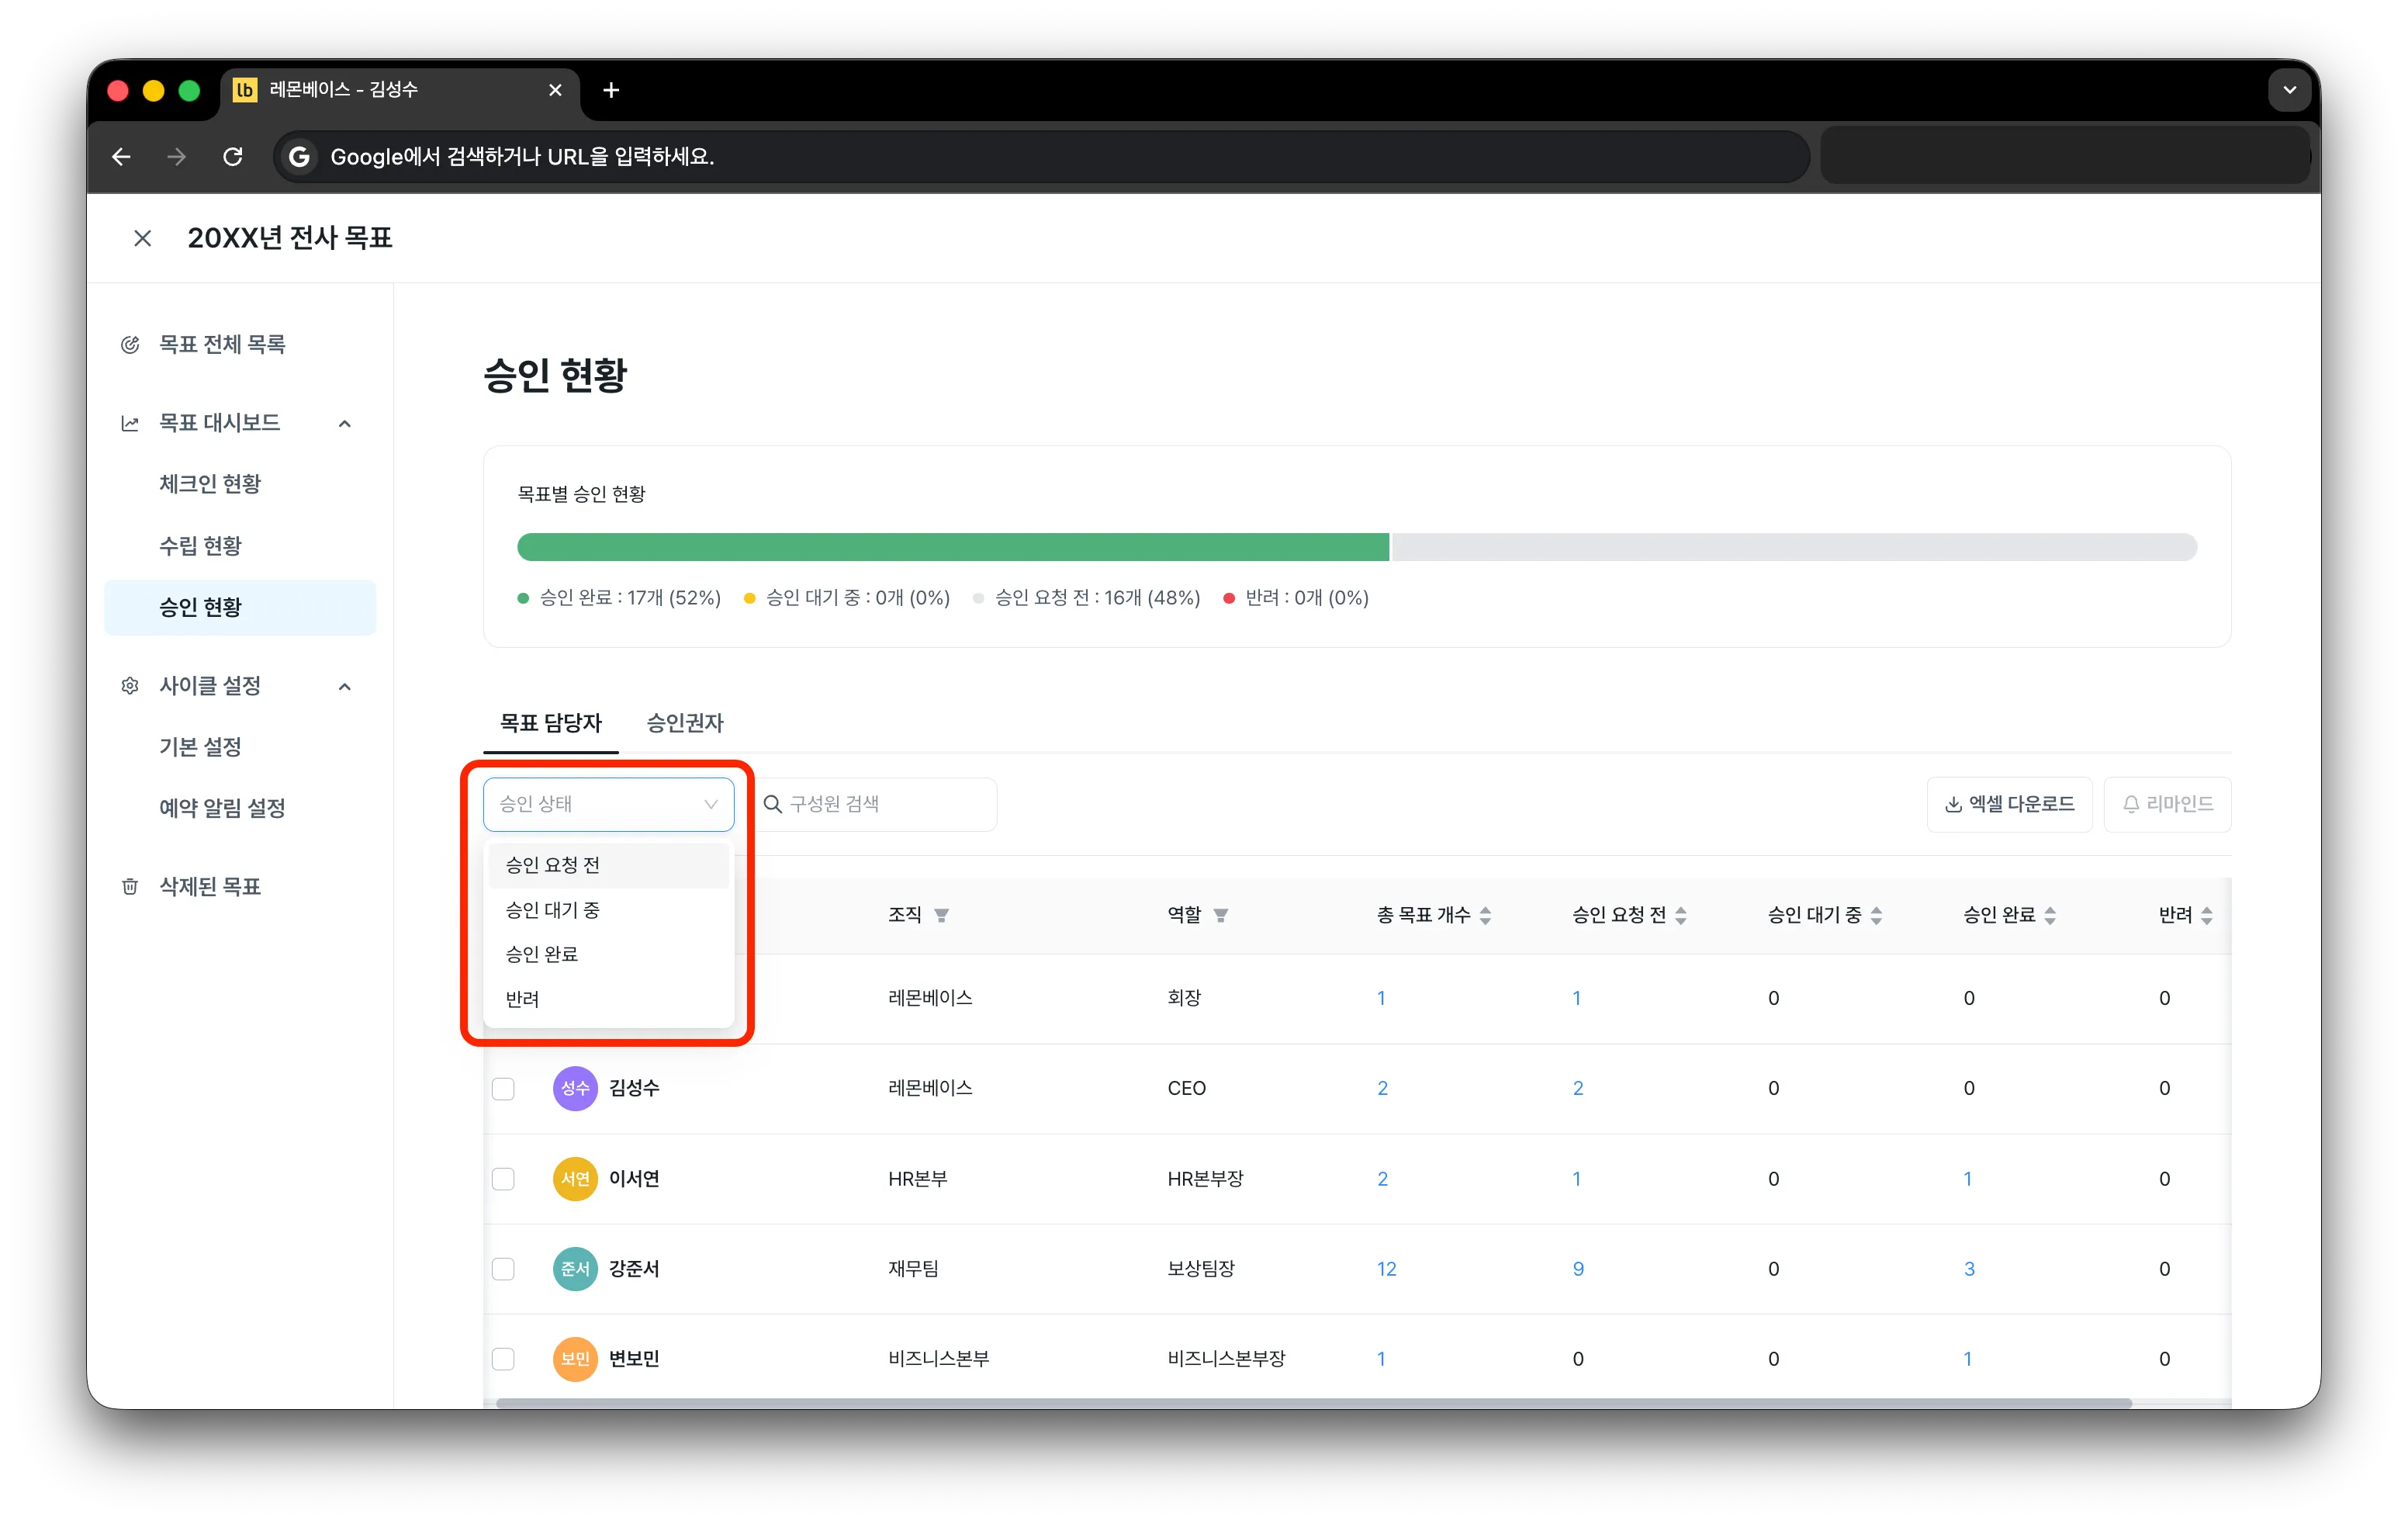Image resolution: width=2408 pixels, height=1524 pixels.
Task: Click the green 승인 완료 progress bar segment
Action: click(953, 547)
